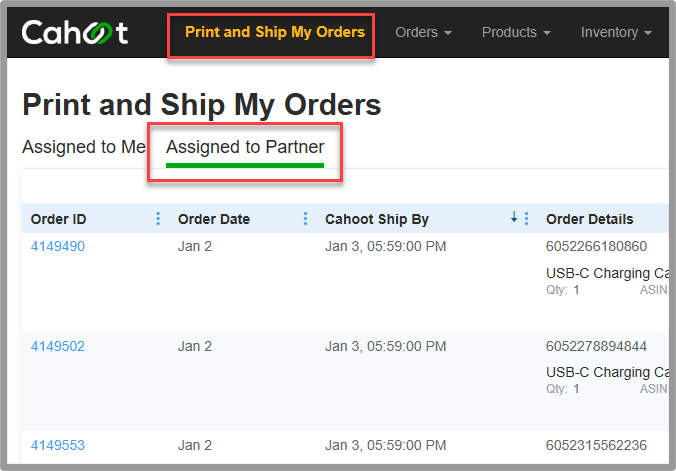Screen dimensions: 676x471
Task: Open order 4149502
Action: [58, 346]
